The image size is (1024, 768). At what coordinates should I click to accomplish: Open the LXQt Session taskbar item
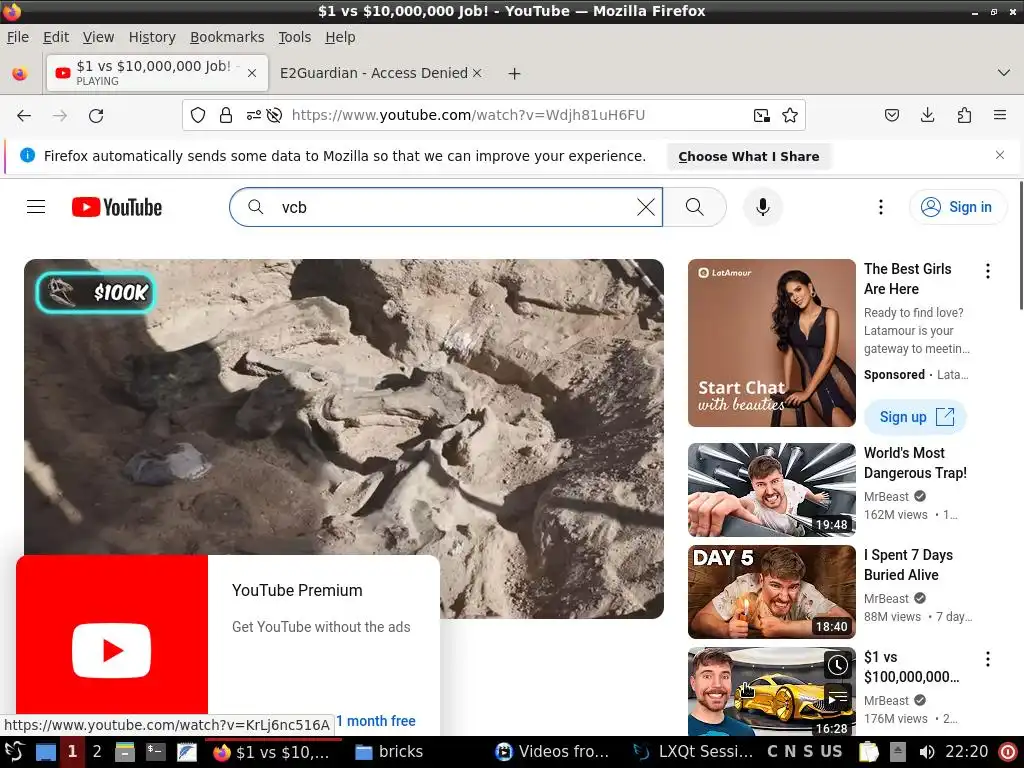pos(694,752)
